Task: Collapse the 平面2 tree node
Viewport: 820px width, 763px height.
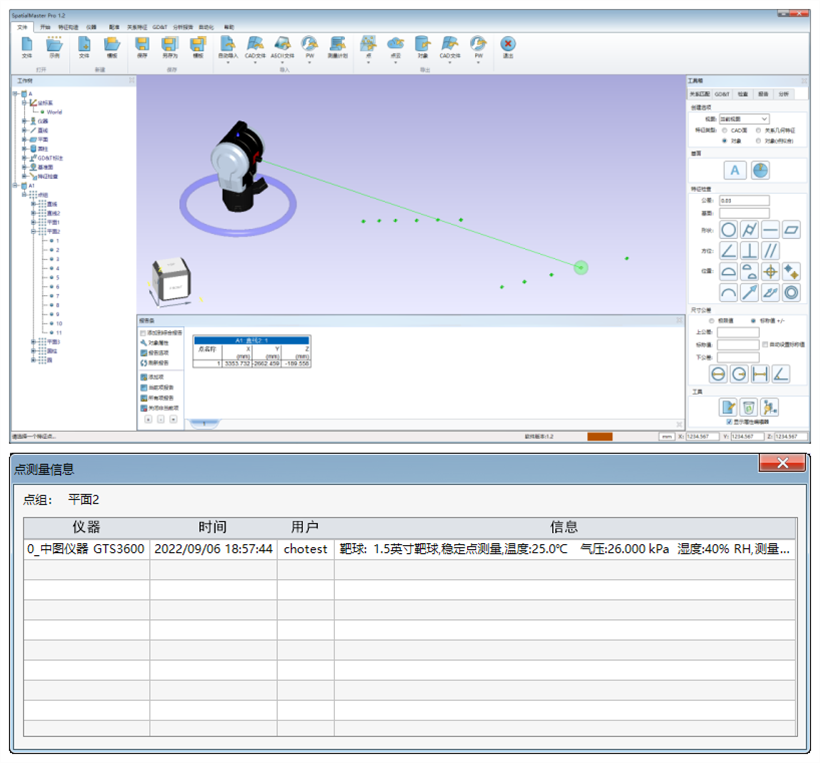Action: tap(35, 231)
